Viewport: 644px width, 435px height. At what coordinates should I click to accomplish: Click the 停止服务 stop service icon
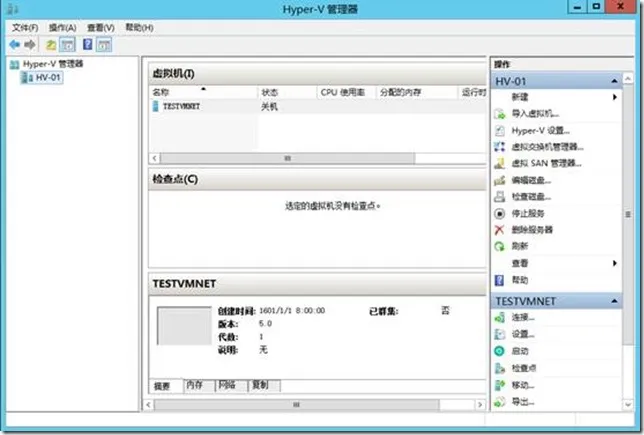(x=499, y=214)
